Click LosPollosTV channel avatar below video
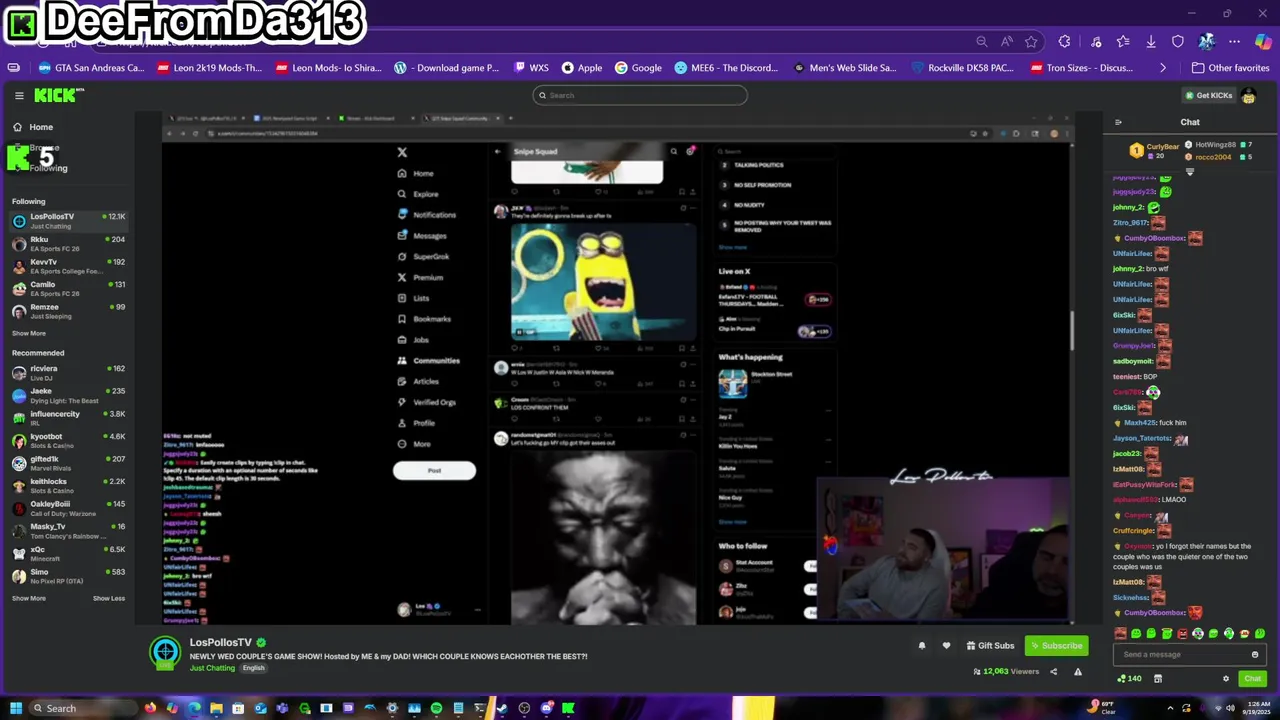The image size is (1280, 720). click(x=165, y=653)
